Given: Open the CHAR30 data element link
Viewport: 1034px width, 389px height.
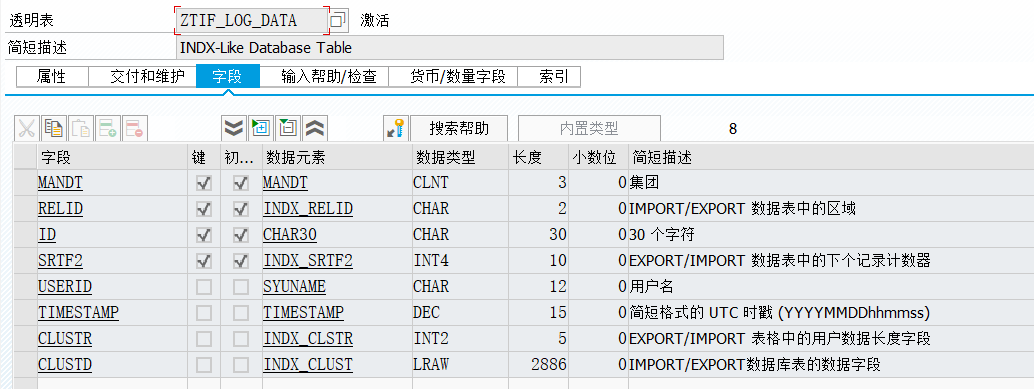Looking at the screenshot, I should coord(291,235).
